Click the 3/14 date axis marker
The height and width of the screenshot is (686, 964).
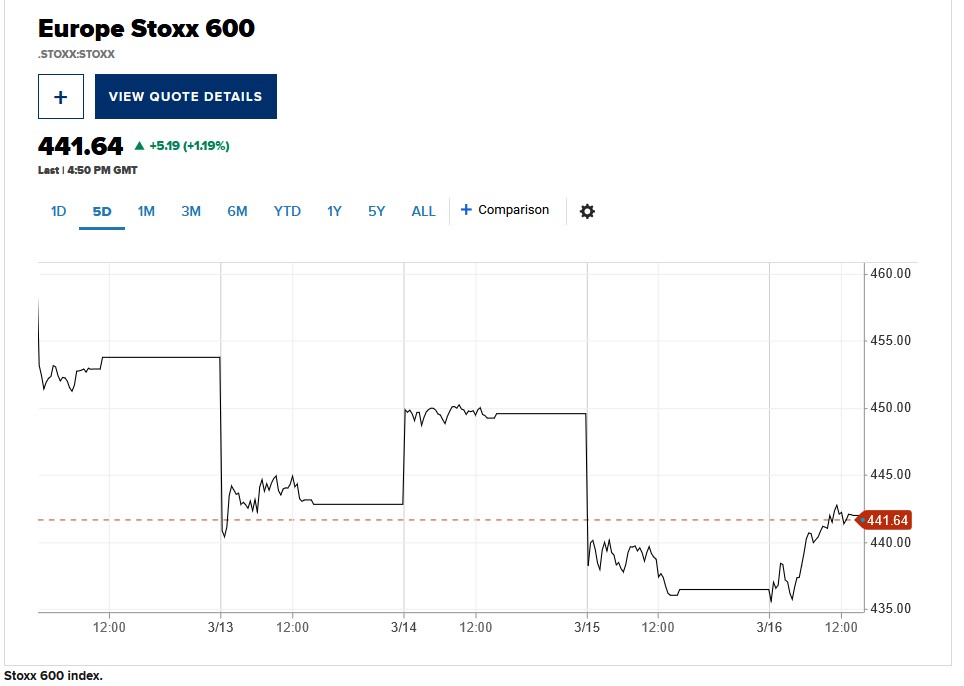pyautogui.click(x=404, y=627)
